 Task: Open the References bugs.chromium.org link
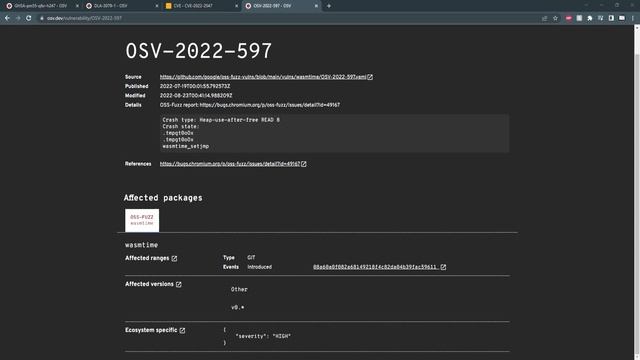[230, 164]
